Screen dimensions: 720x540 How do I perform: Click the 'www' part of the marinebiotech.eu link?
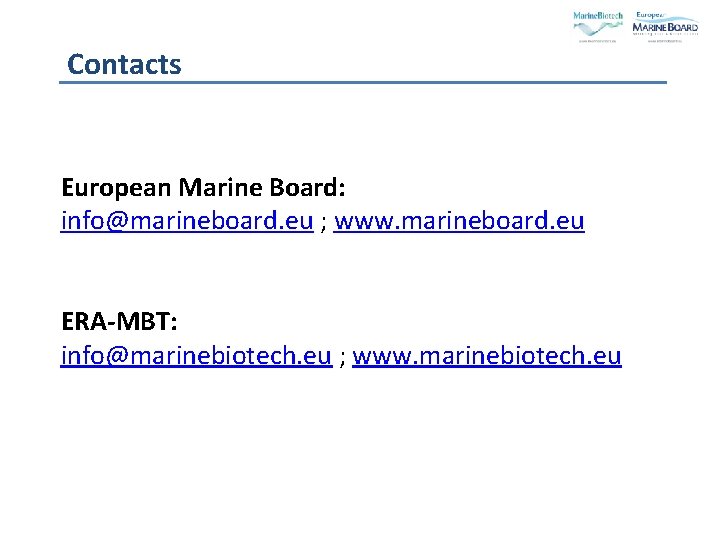pyautogui.click(x=382, y=357)
